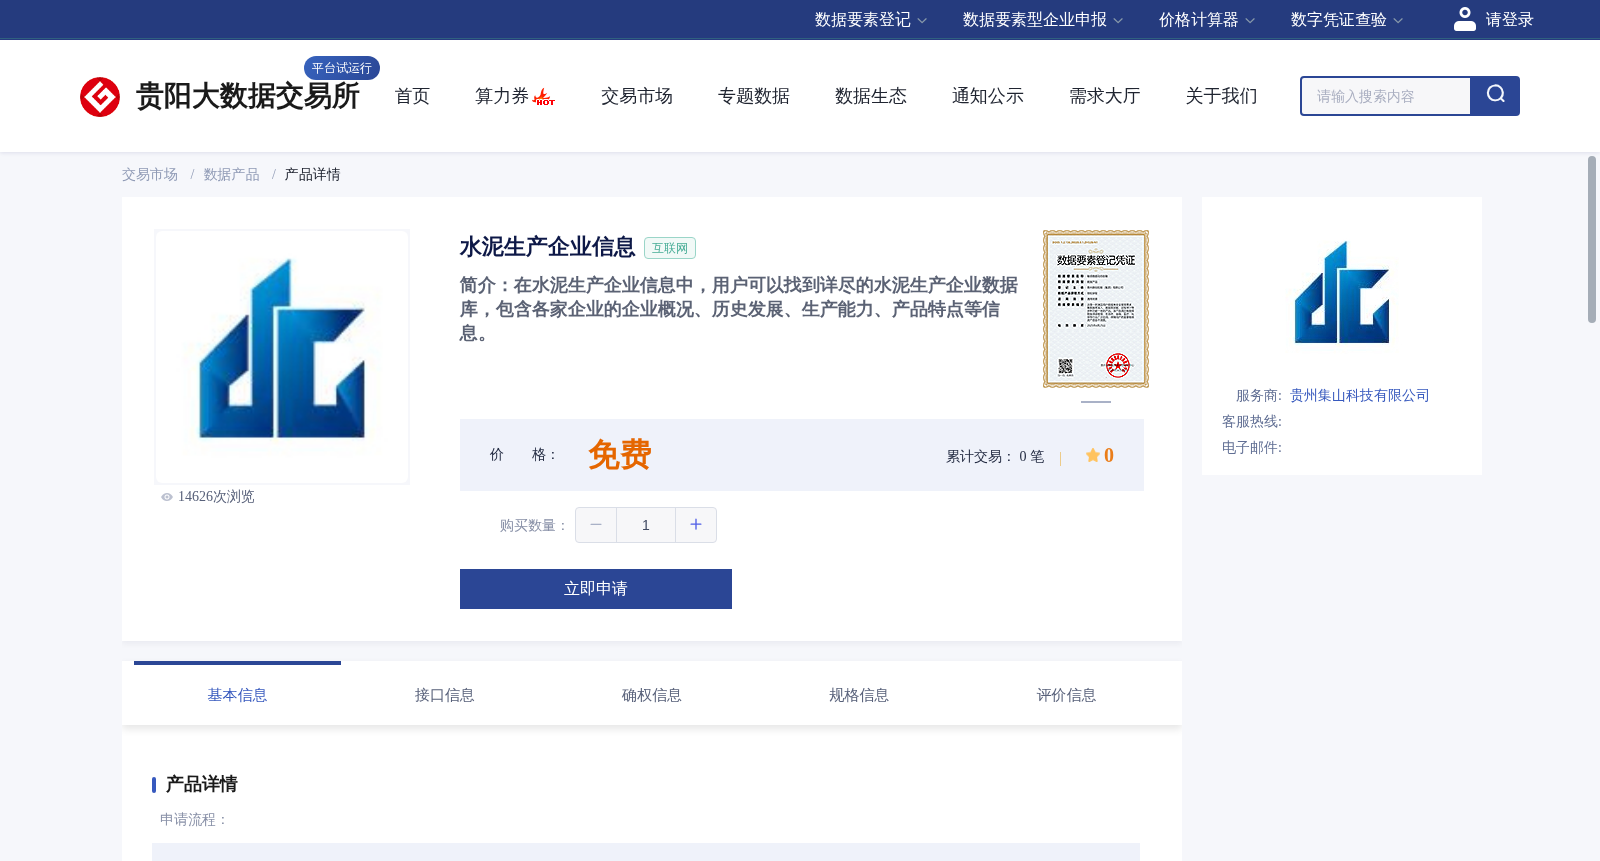Open the 需求大厅 nav item

click(x=1105, y=96)
